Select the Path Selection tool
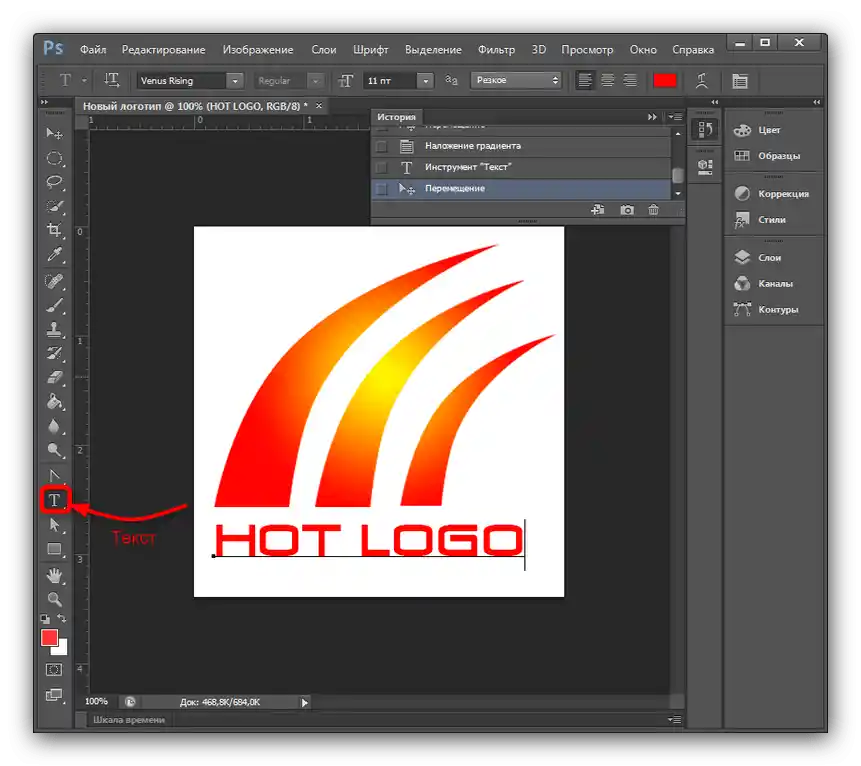861x766 pixels. [x=54, y=525]
